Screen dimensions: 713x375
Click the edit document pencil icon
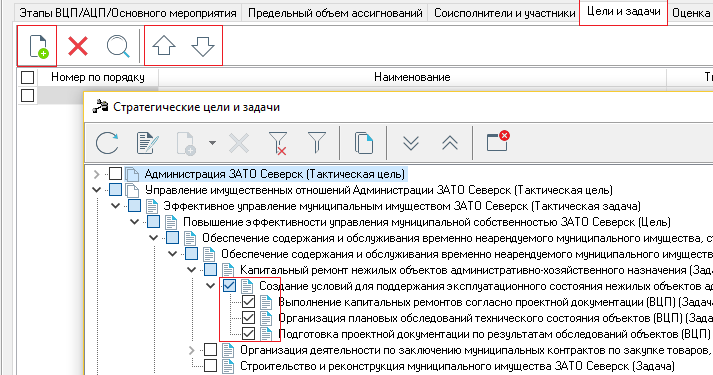point(147,143)
